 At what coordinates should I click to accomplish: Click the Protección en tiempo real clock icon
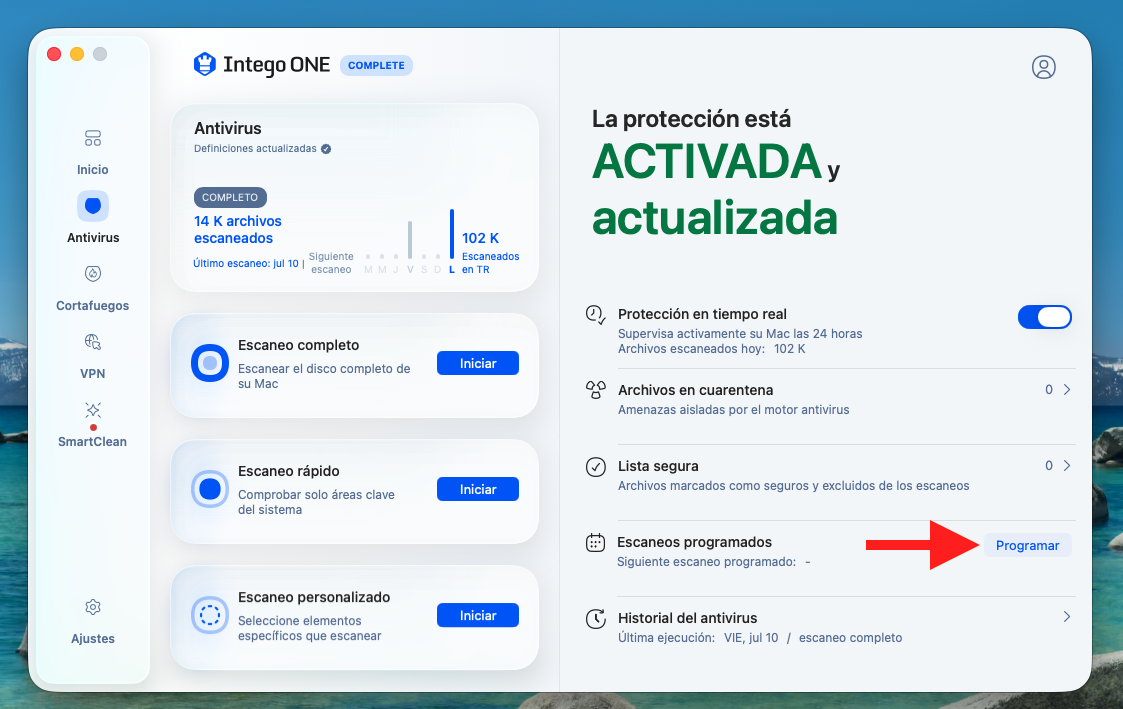(595, 314)
